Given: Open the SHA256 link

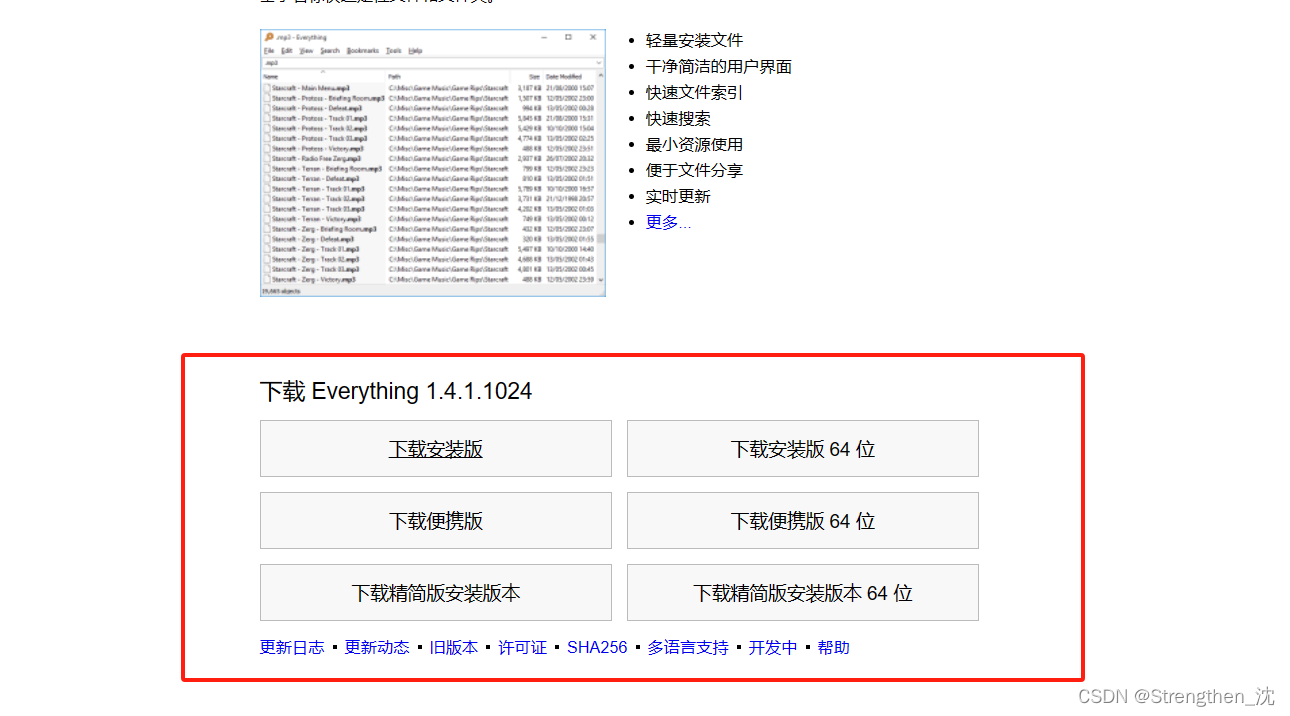Looking at the screenshot, I should coord(597,647).
